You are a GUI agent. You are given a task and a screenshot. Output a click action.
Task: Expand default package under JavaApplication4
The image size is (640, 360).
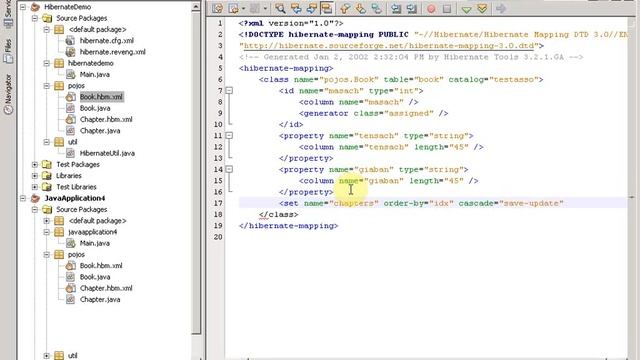click(47, 221)
